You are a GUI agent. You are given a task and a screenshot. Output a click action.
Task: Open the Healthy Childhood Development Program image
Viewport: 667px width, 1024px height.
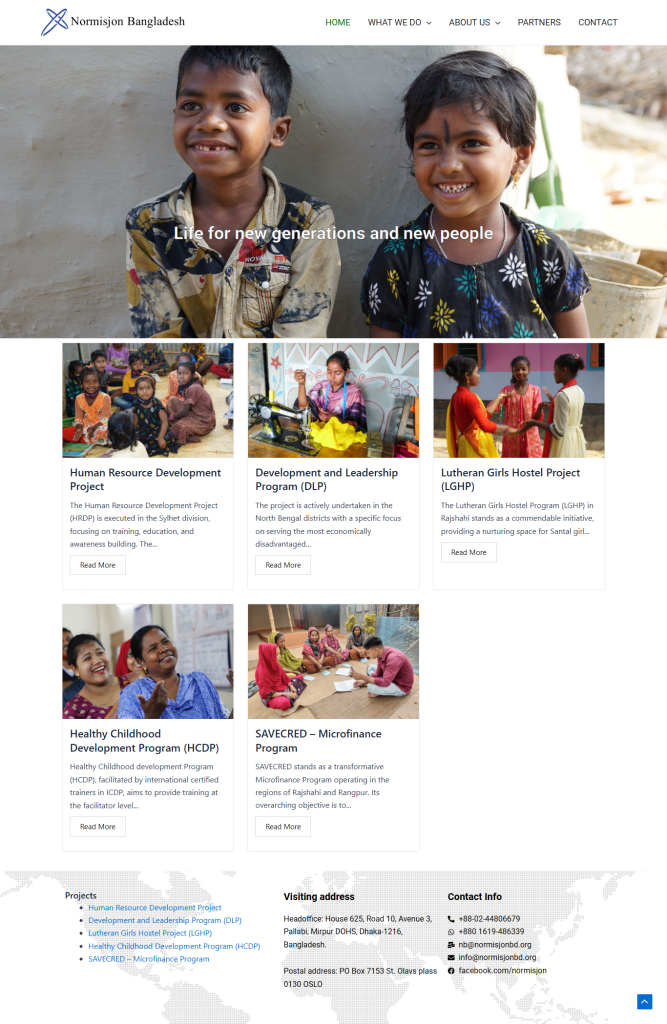(148, 662)
